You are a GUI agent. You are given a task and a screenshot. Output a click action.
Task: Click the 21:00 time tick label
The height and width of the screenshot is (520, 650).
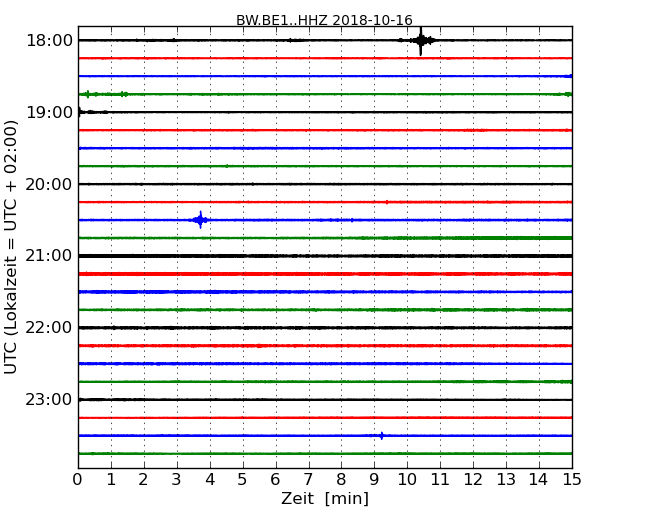tap(49, 256)
